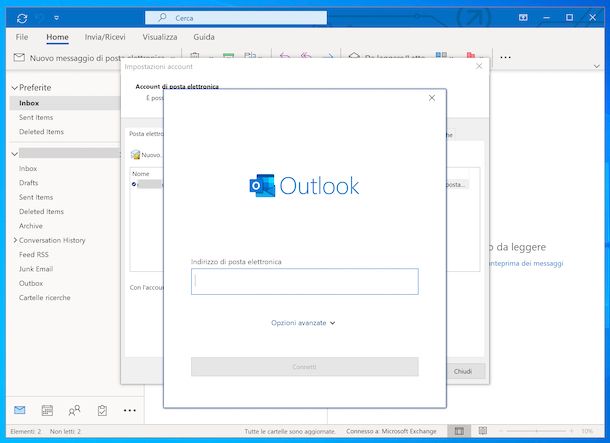610x443 pixels.
Task: Switch to Calendar view icon
Action: pos(47,410)
